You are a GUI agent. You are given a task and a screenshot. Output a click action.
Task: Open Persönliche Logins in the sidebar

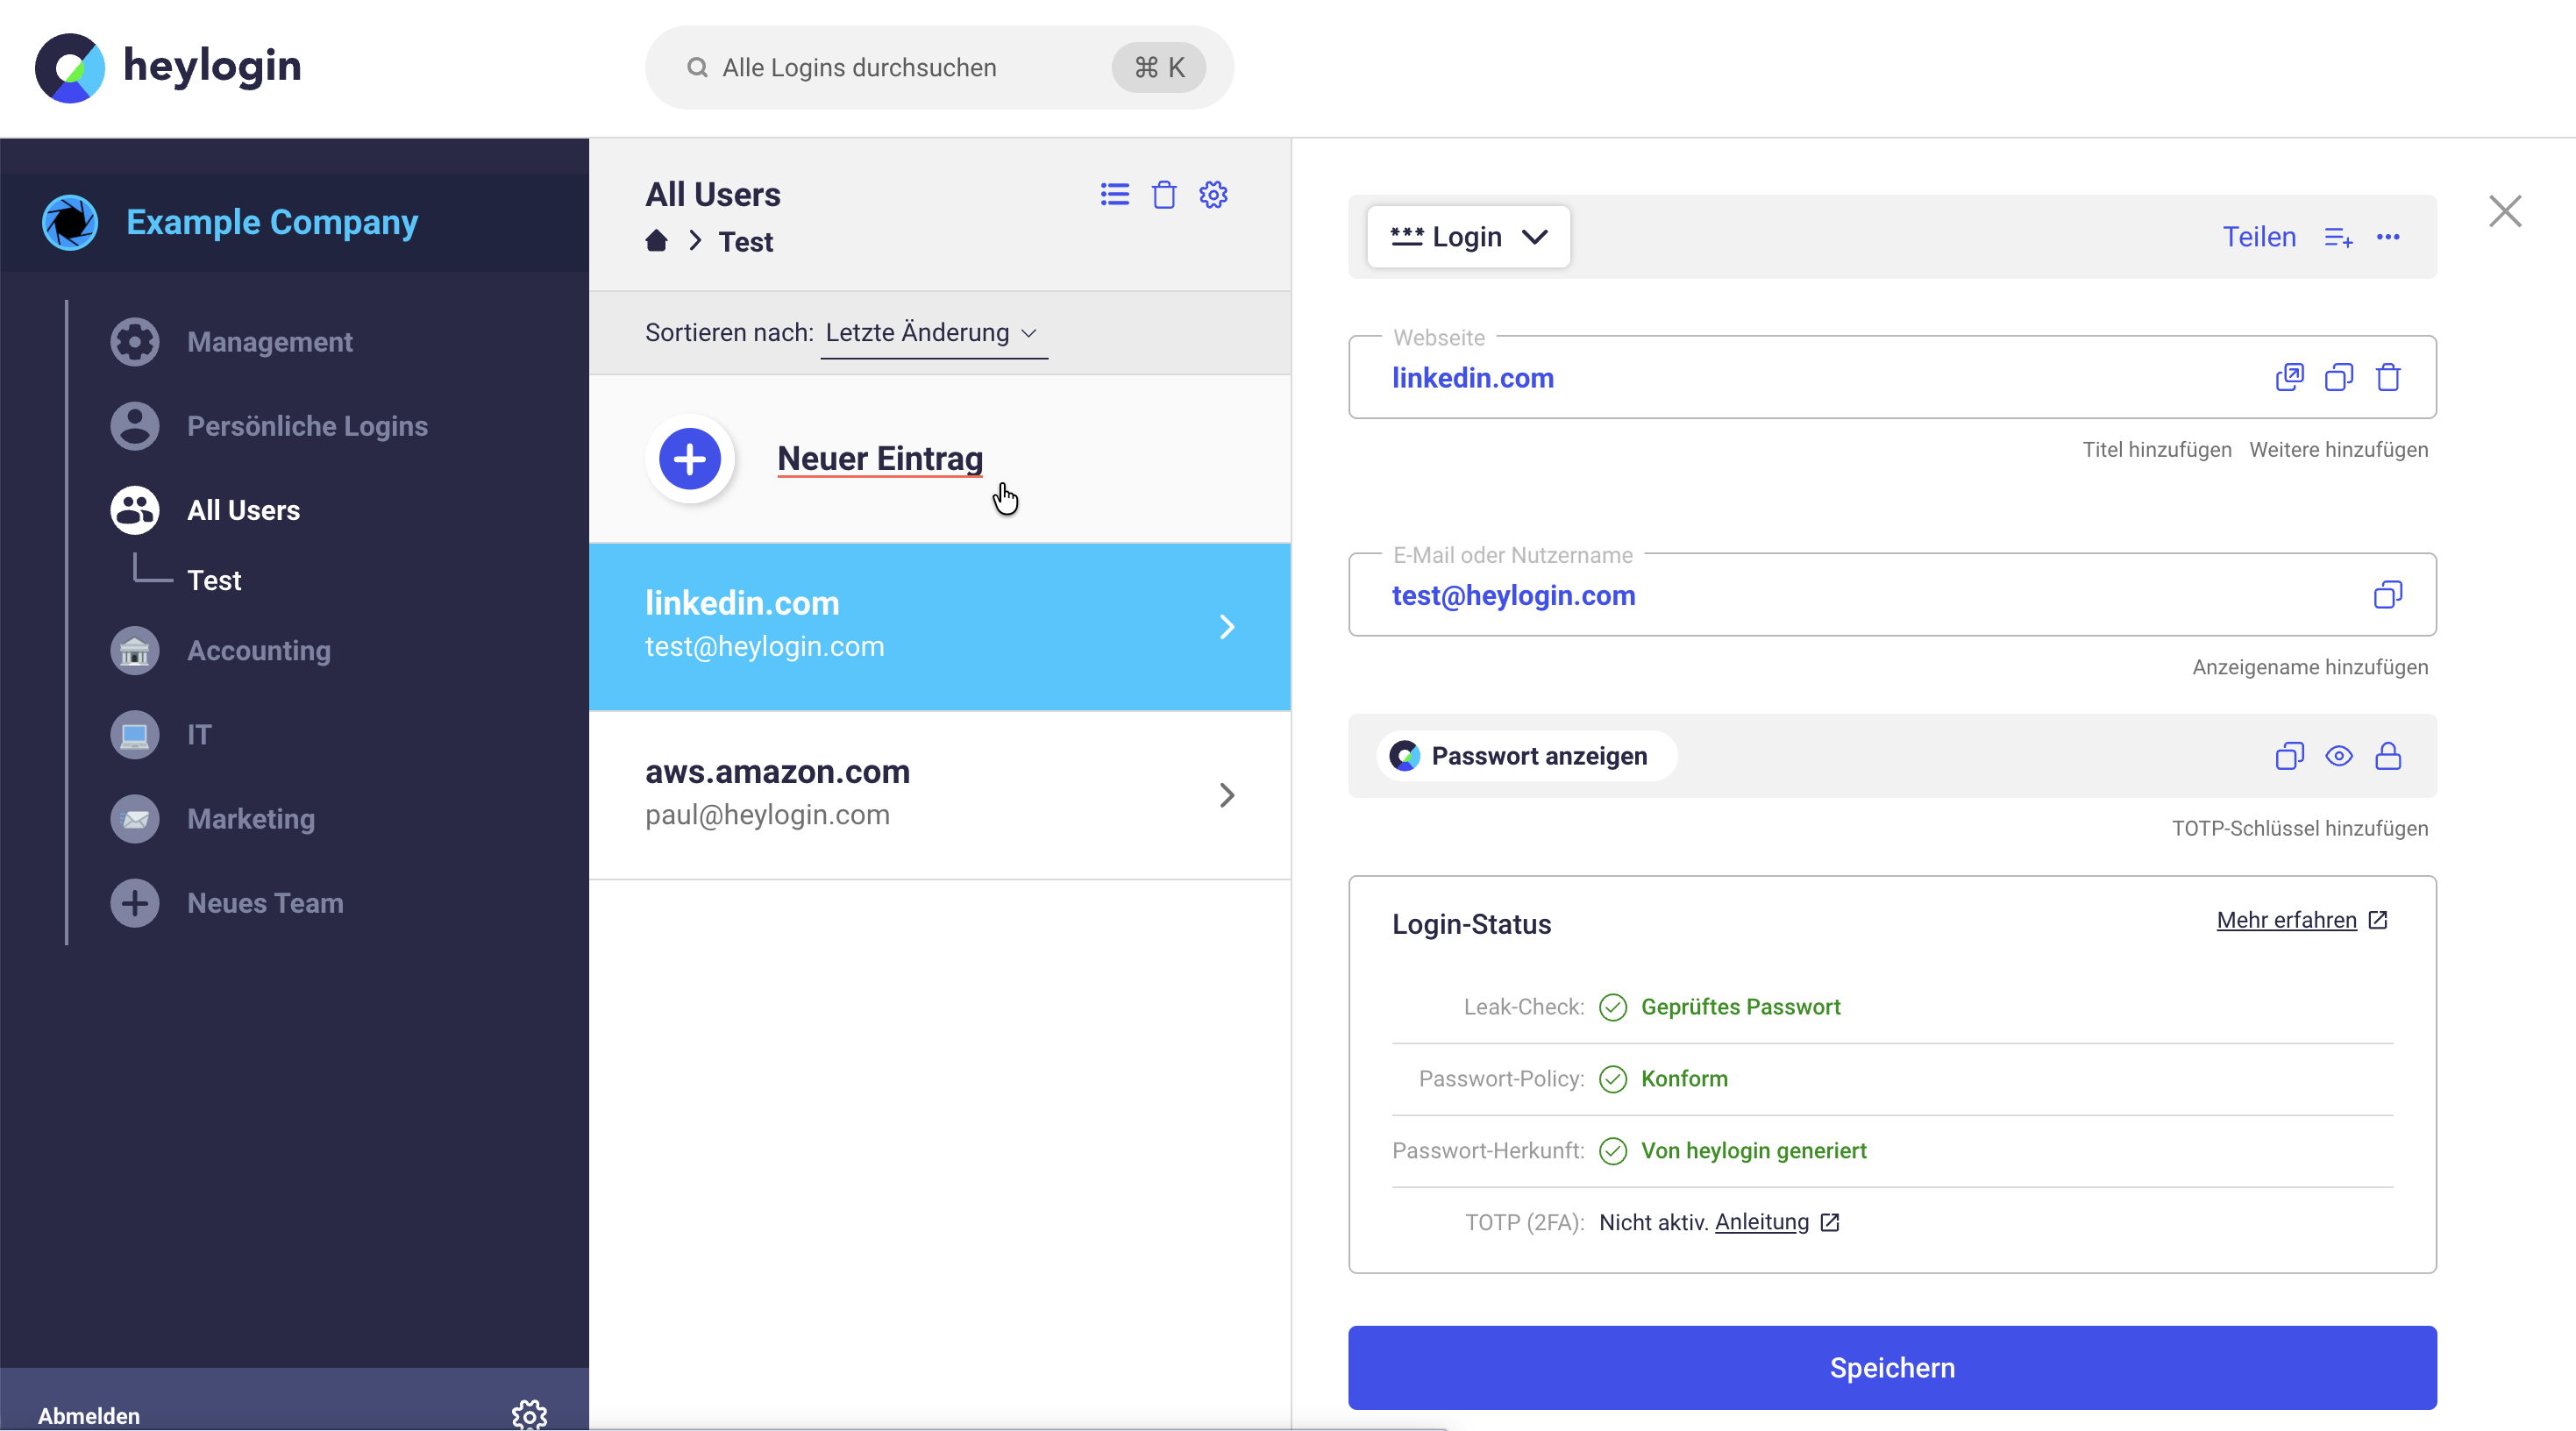tap(306, 426)
